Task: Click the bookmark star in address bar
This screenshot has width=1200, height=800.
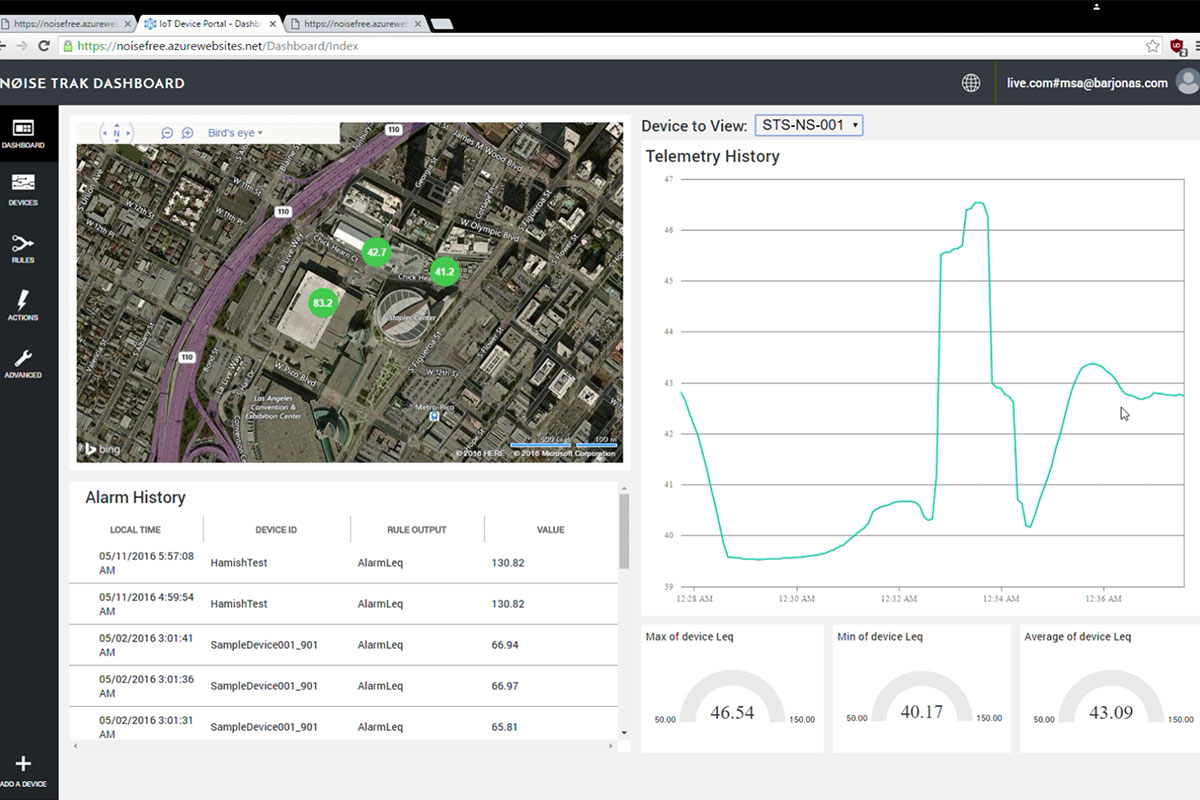Action: pos(1153,46)
